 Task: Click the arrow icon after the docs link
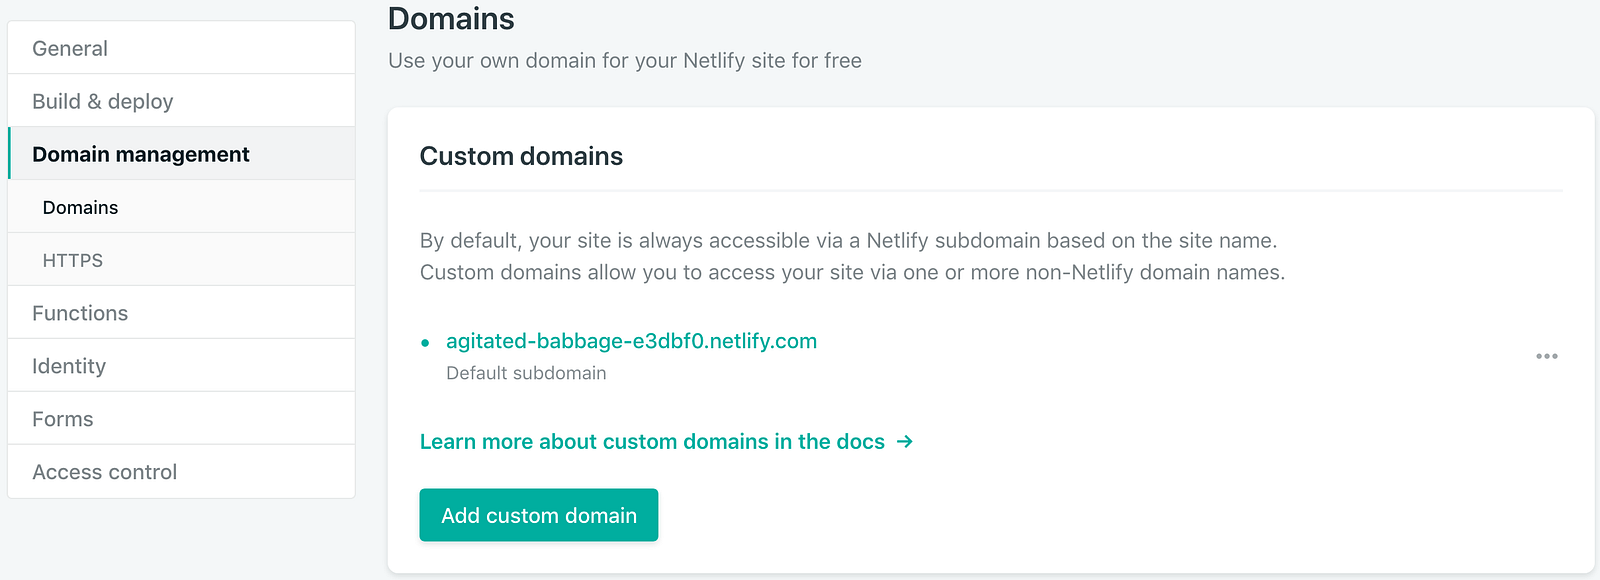click(905, 442)
